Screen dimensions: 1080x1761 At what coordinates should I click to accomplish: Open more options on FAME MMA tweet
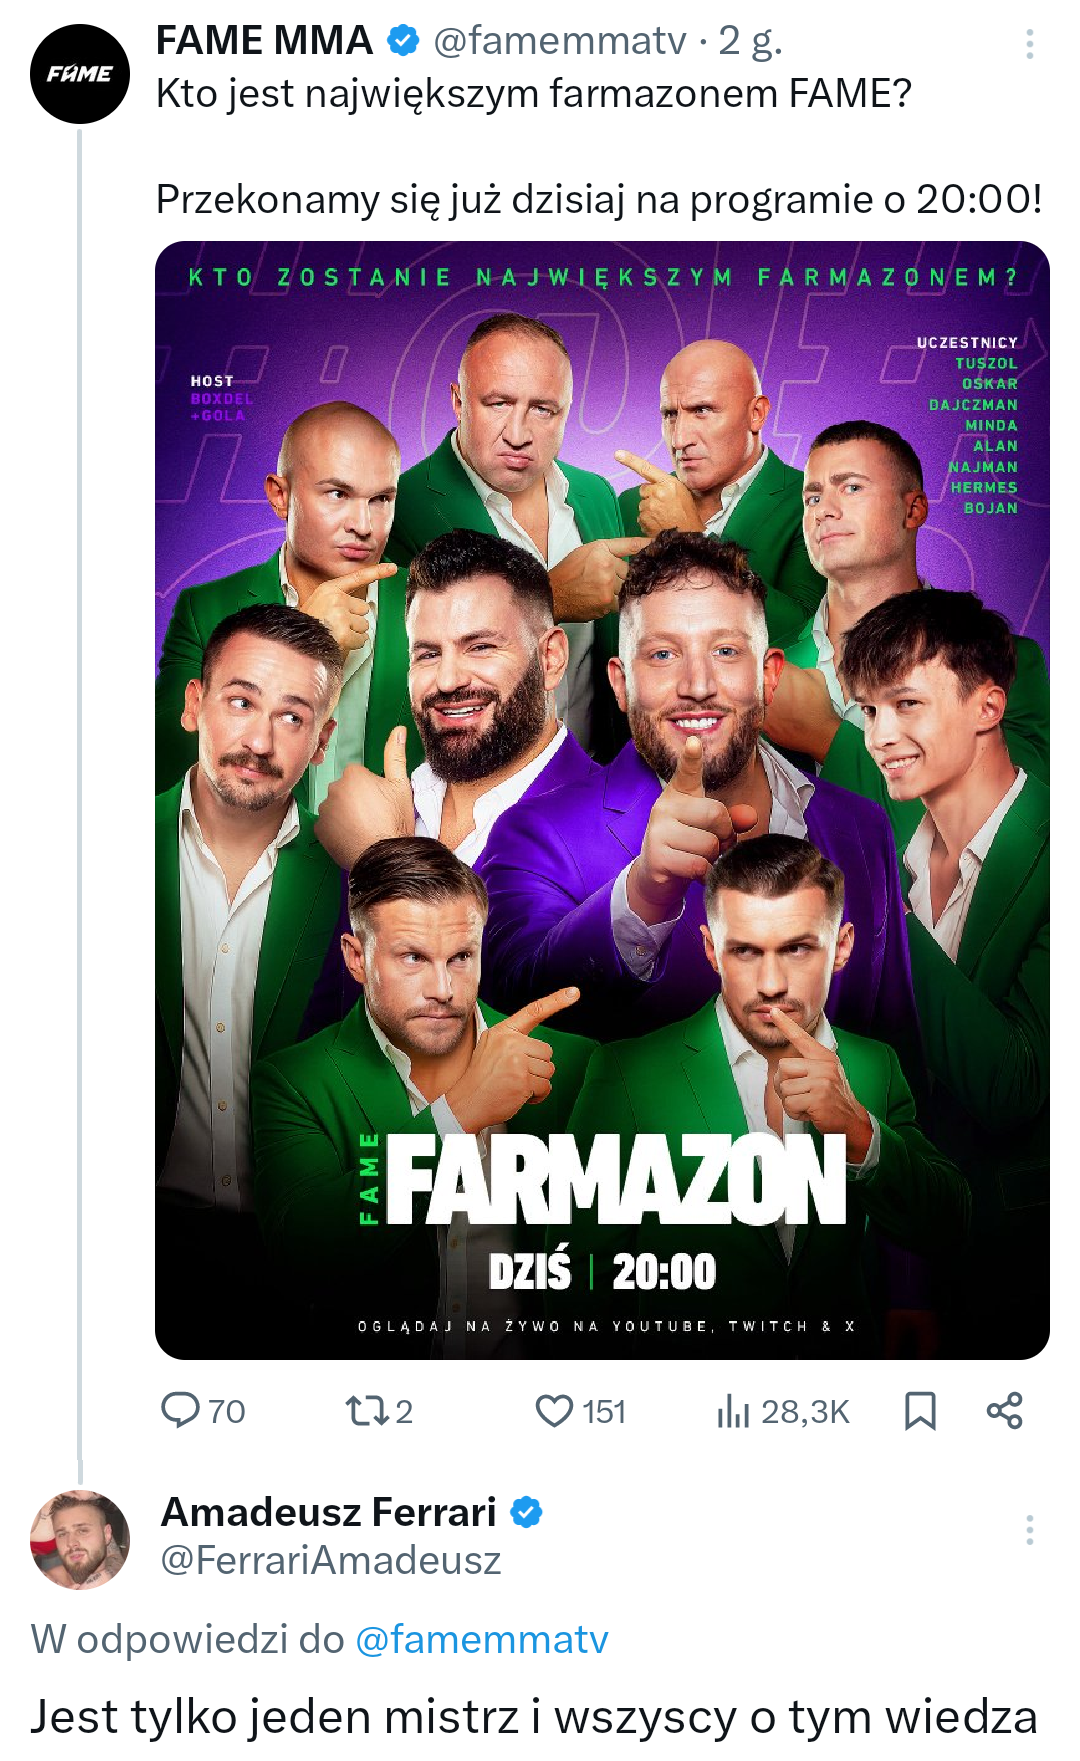tap(1029, 43)
